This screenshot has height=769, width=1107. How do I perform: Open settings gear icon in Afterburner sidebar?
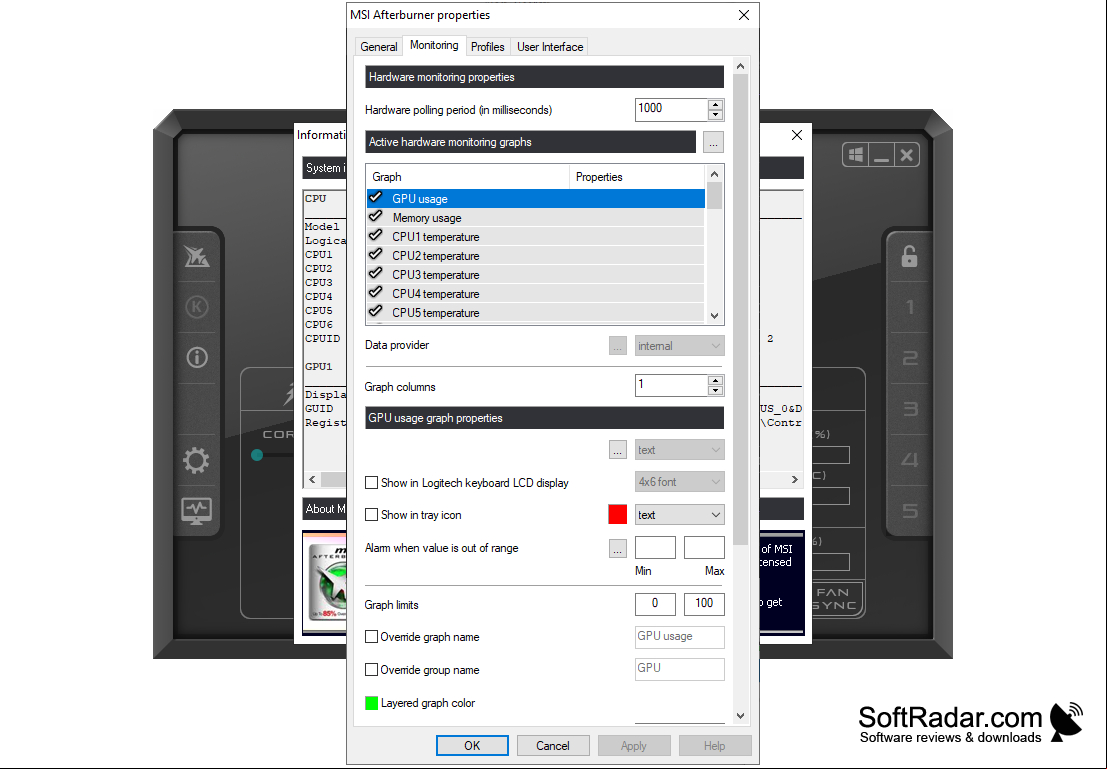click(x=196, y=460)
